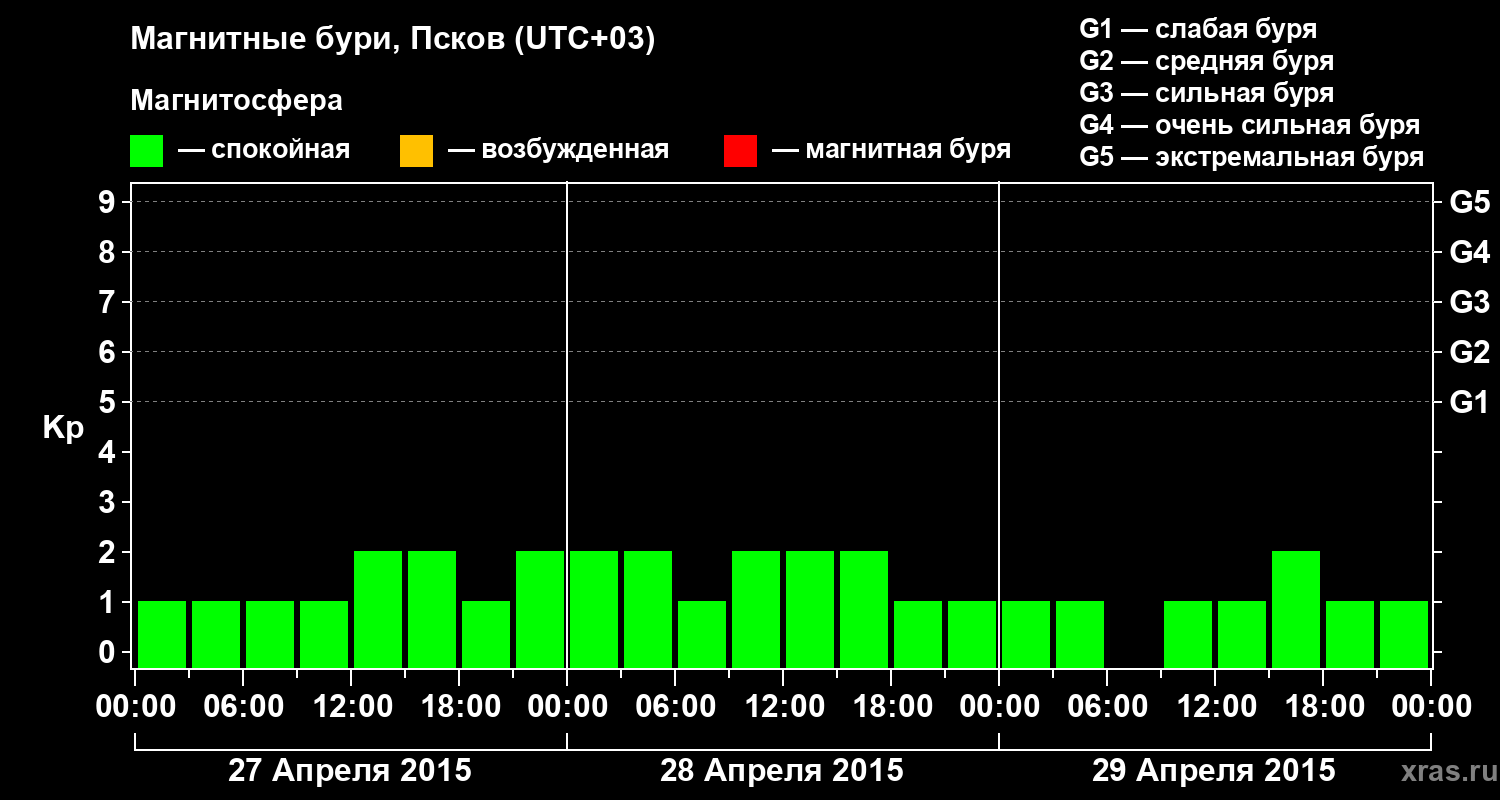Click 'G1 — слабая буря' legend line

[1198, 29]
